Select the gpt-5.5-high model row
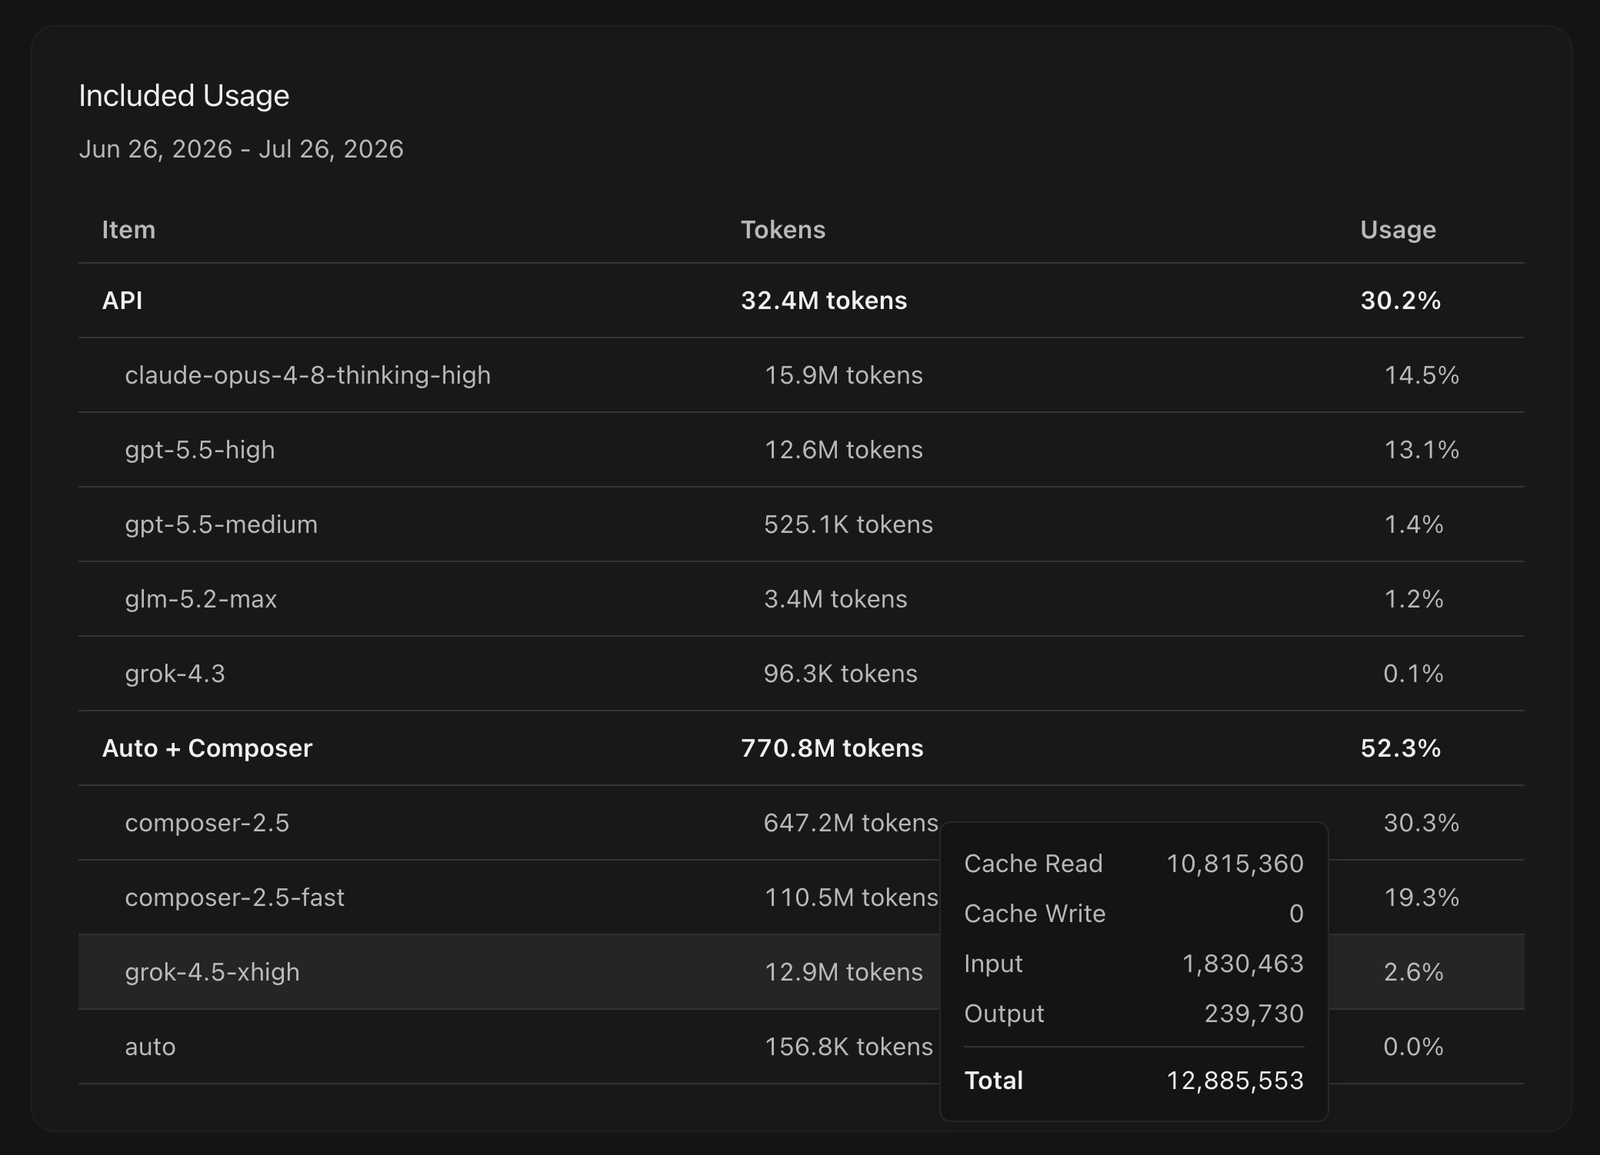 801,450
